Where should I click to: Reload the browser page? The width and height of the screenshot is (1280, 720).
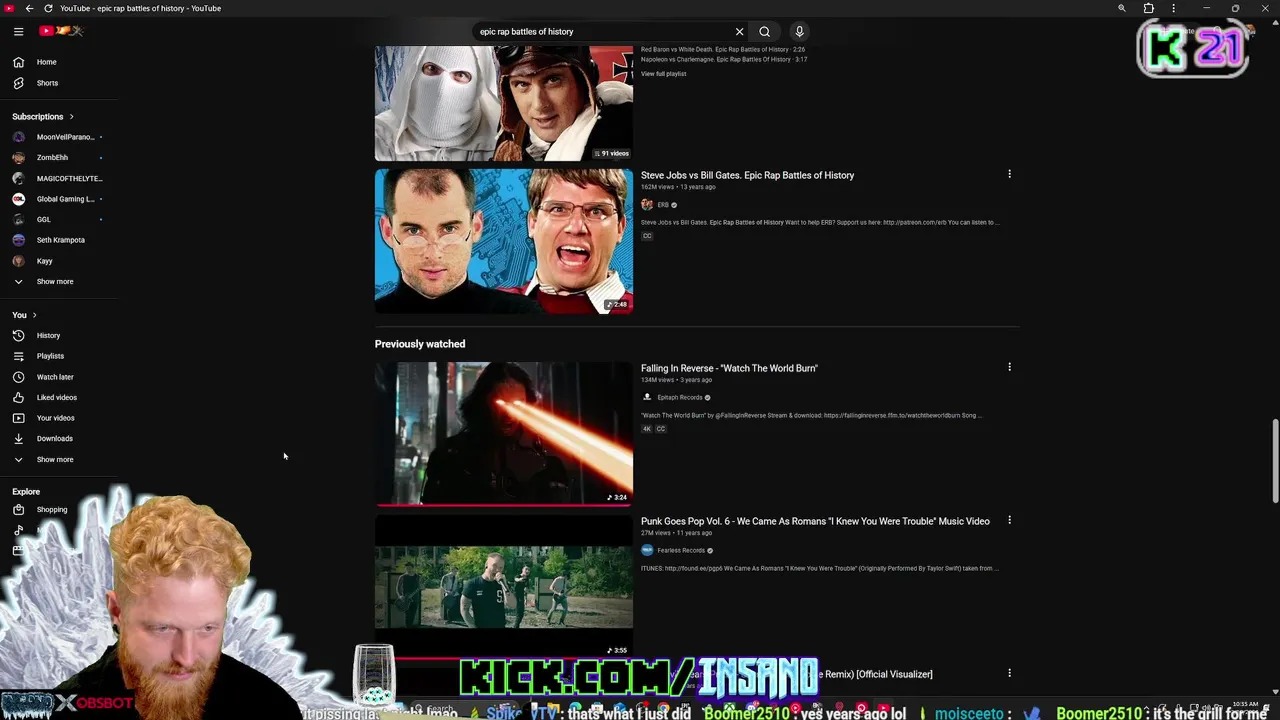48,8
